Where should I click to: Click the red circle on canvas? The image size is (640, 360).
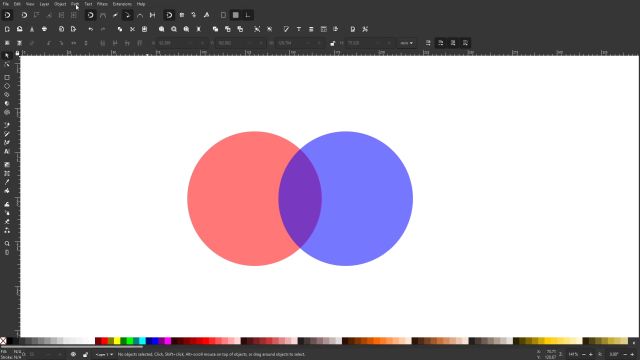point(233,199)
